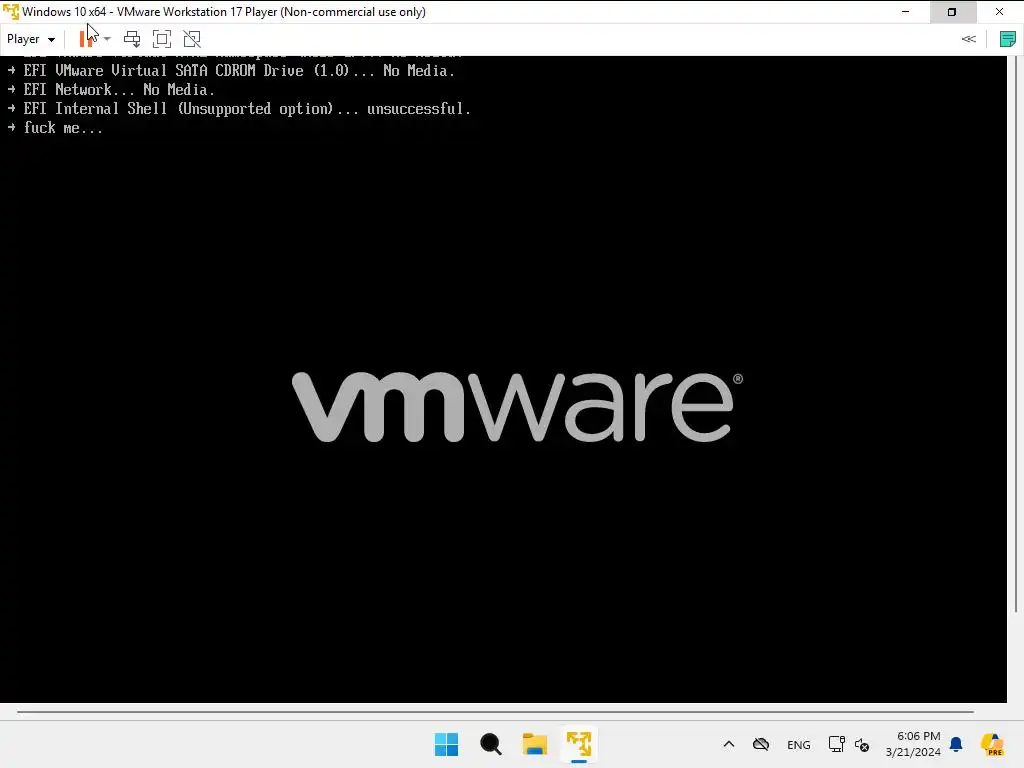
Task: Click the vertical scrollbar of VM view
Action: (x=1016, y=333)
